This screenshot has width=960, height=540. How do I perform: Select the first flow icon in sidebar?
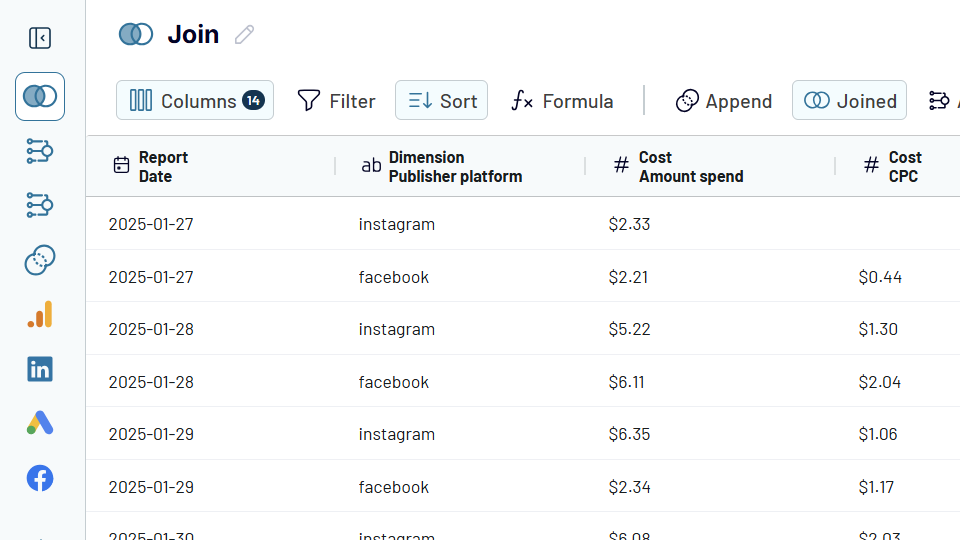(40, 152)
